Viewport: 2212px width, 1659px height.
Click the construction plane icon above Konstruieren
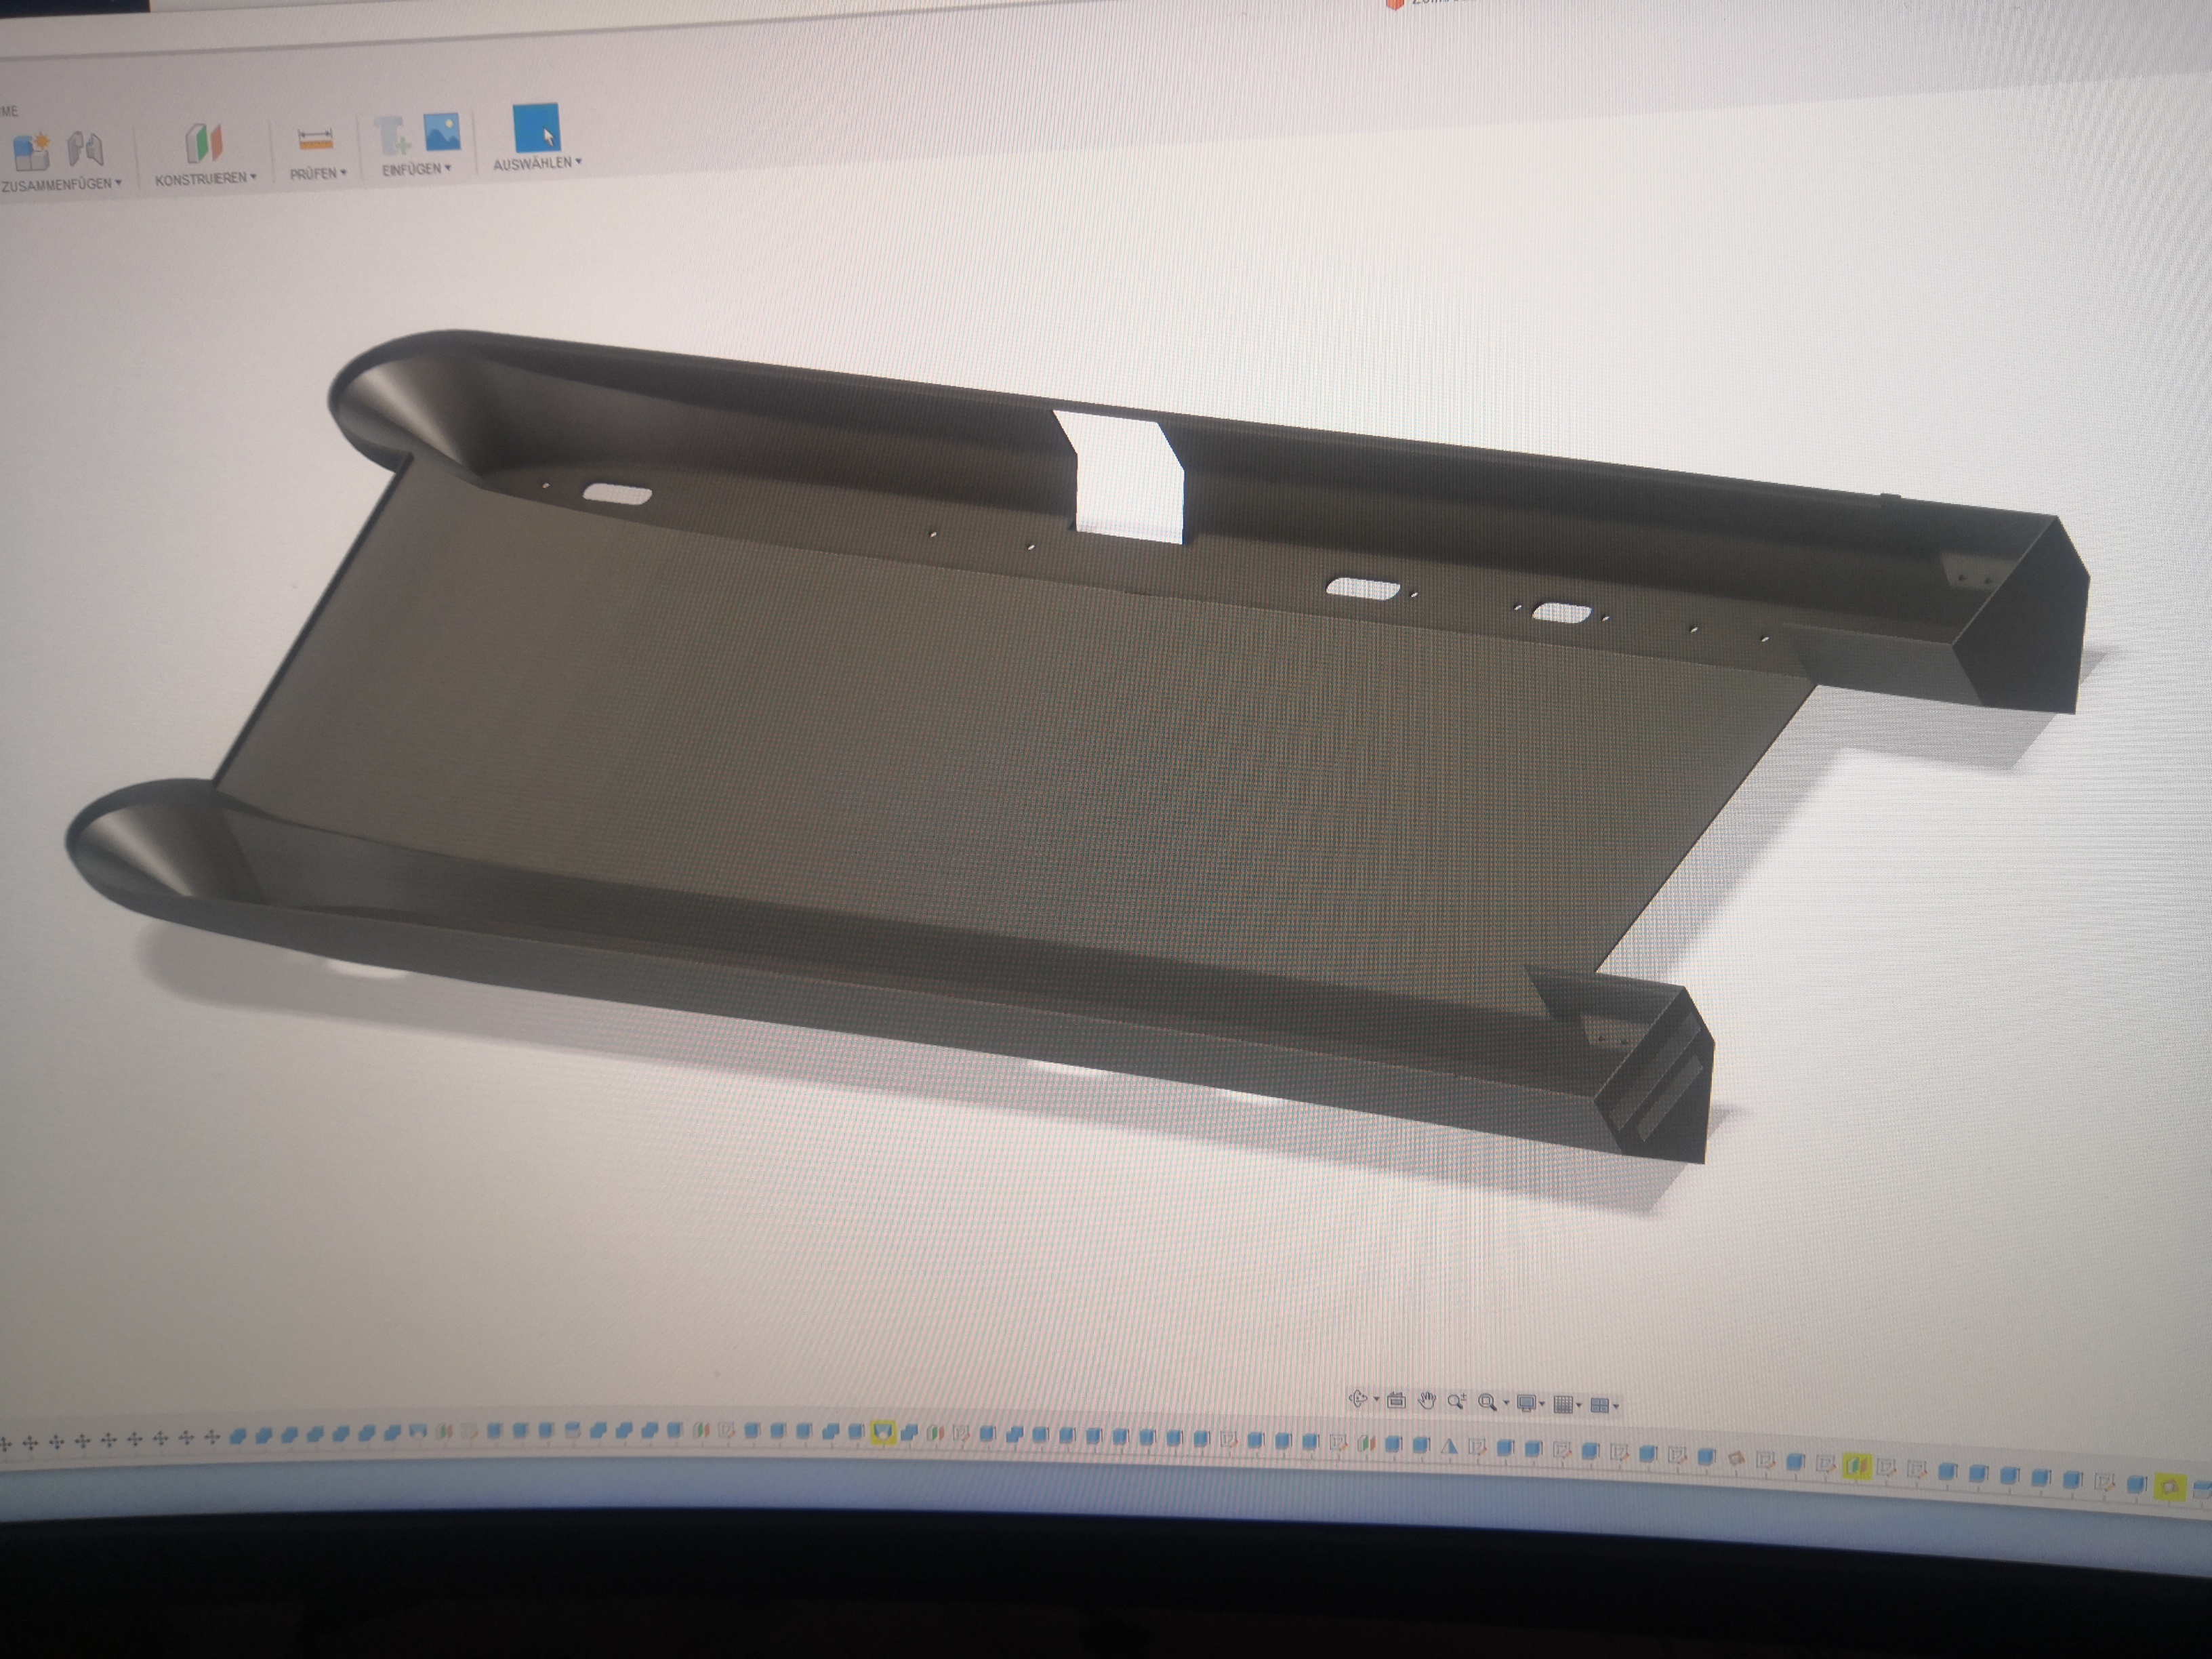tap(204, 143)
